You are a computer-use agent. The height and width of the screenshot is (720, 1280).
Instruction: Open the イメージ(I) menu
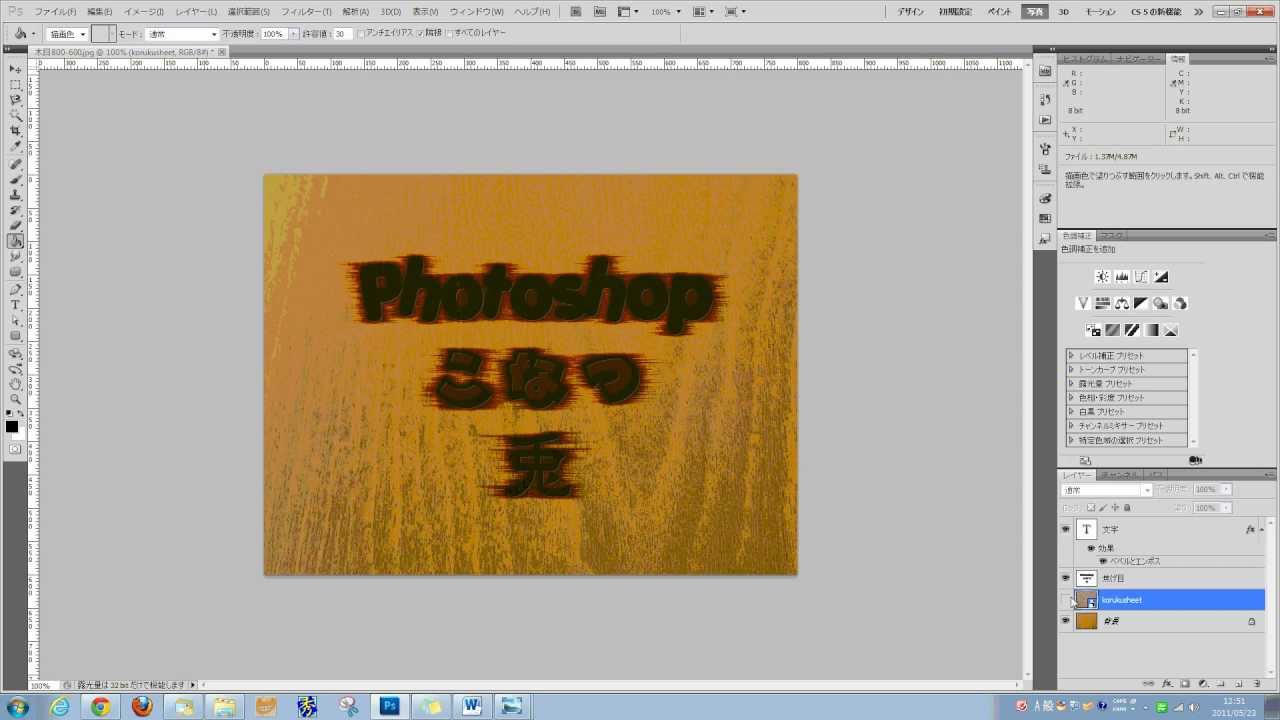[x=144, y=12]
